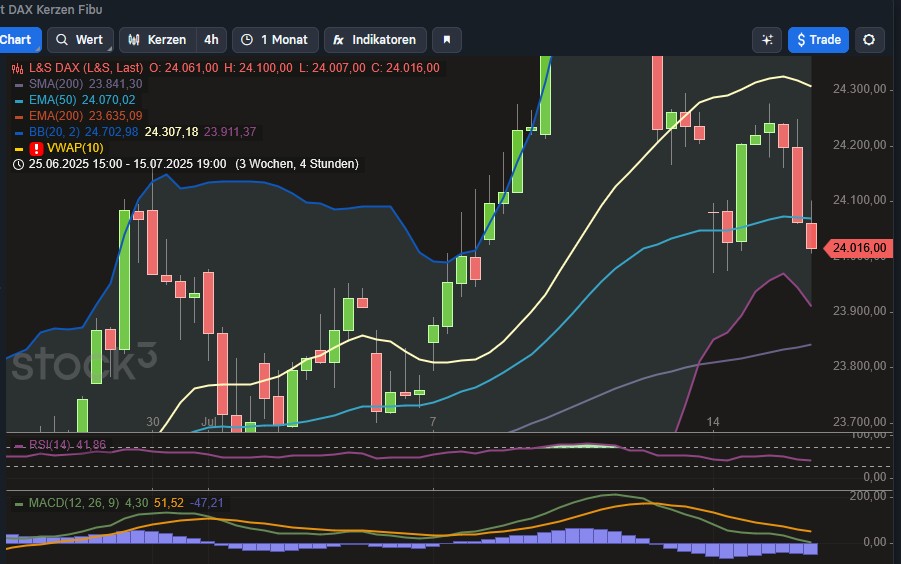Select the MACD(12, 26, 9) indicator legend
Image resolution: width=901 pixels, height=564 pixels.
pyautogui.click(x=74, y=503)
